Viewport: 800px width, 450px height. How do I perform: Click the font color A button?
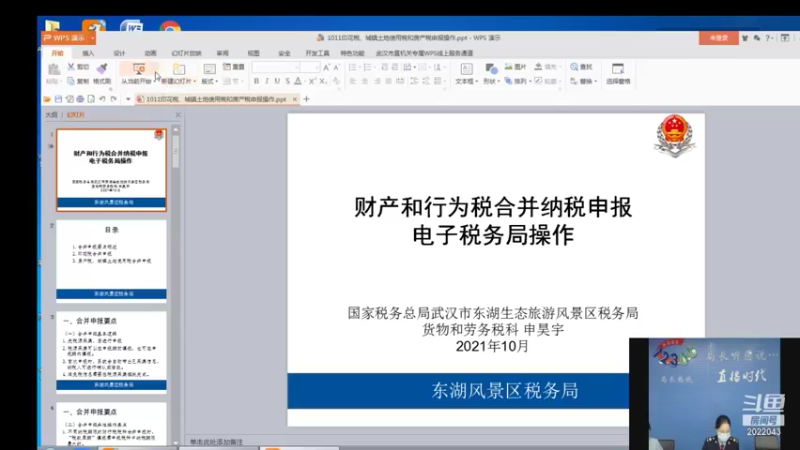coord(298,81)
